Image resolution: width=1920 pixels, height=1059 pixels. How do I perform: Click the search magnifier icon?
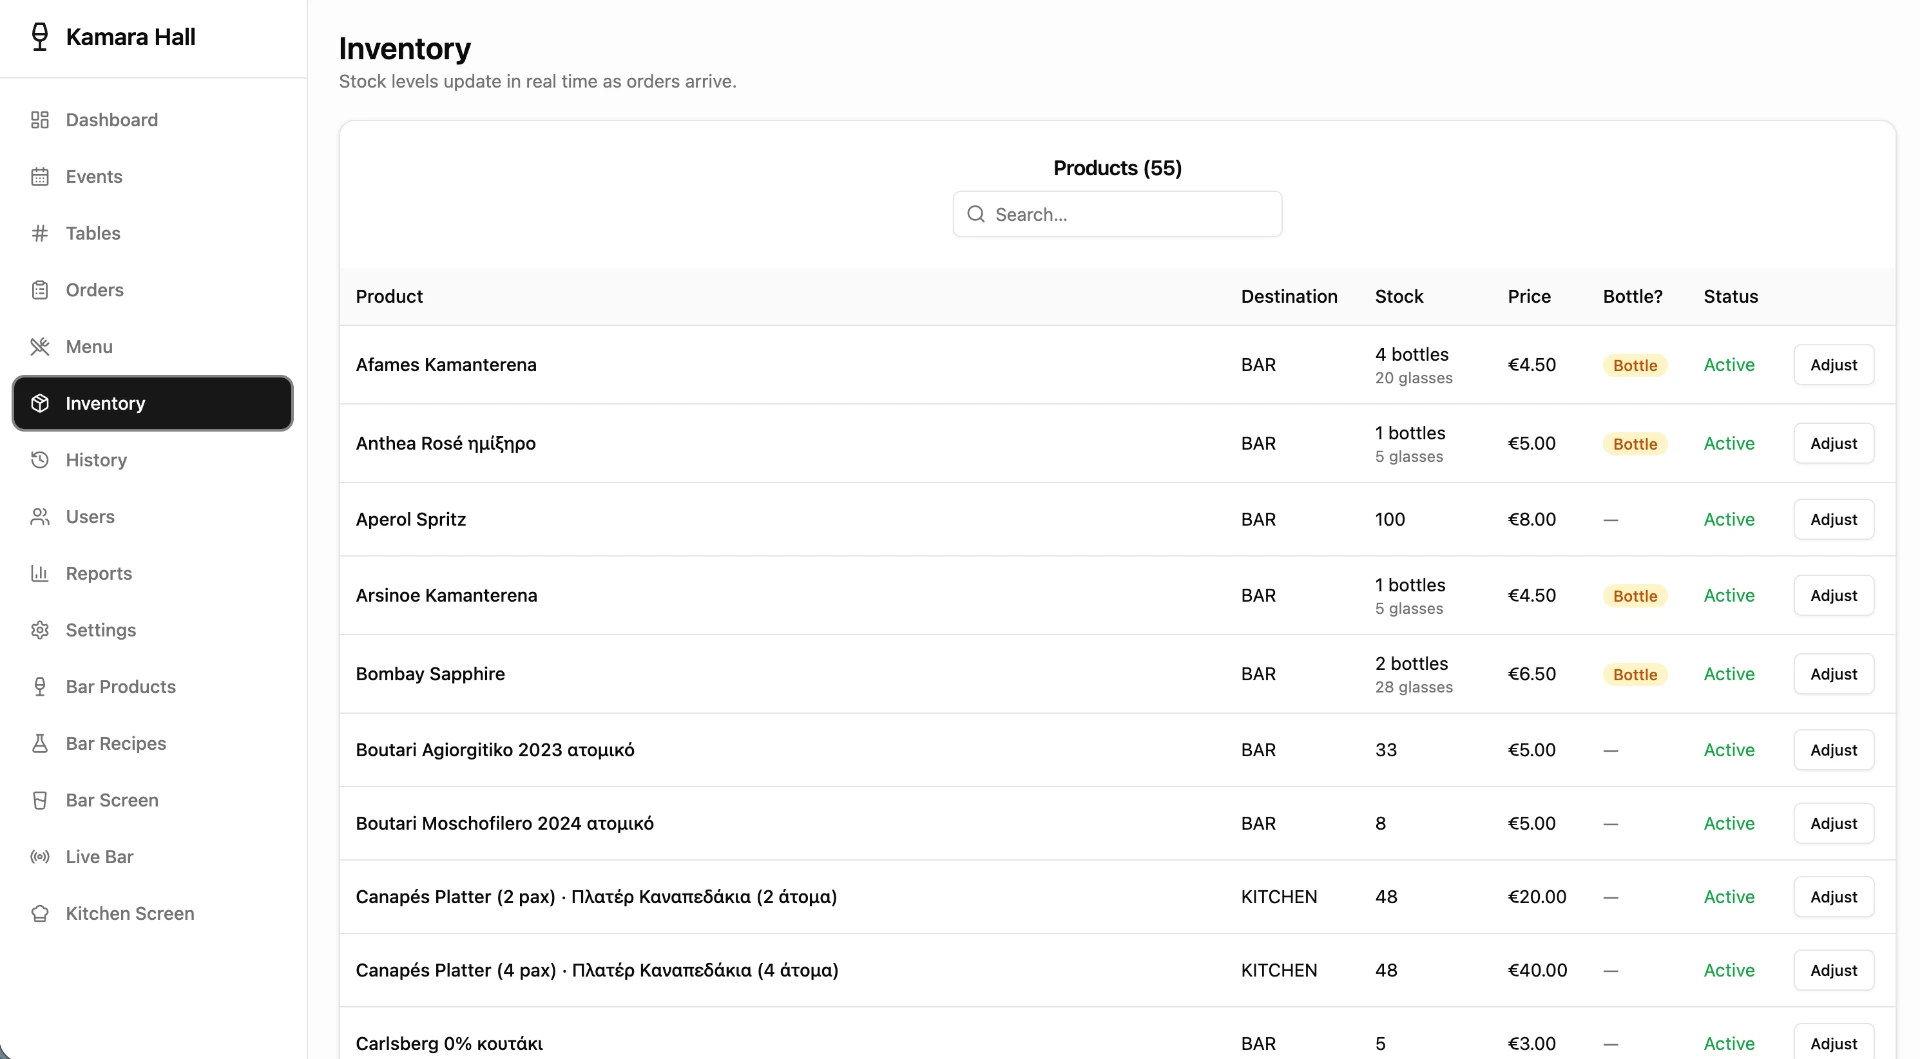976,214
